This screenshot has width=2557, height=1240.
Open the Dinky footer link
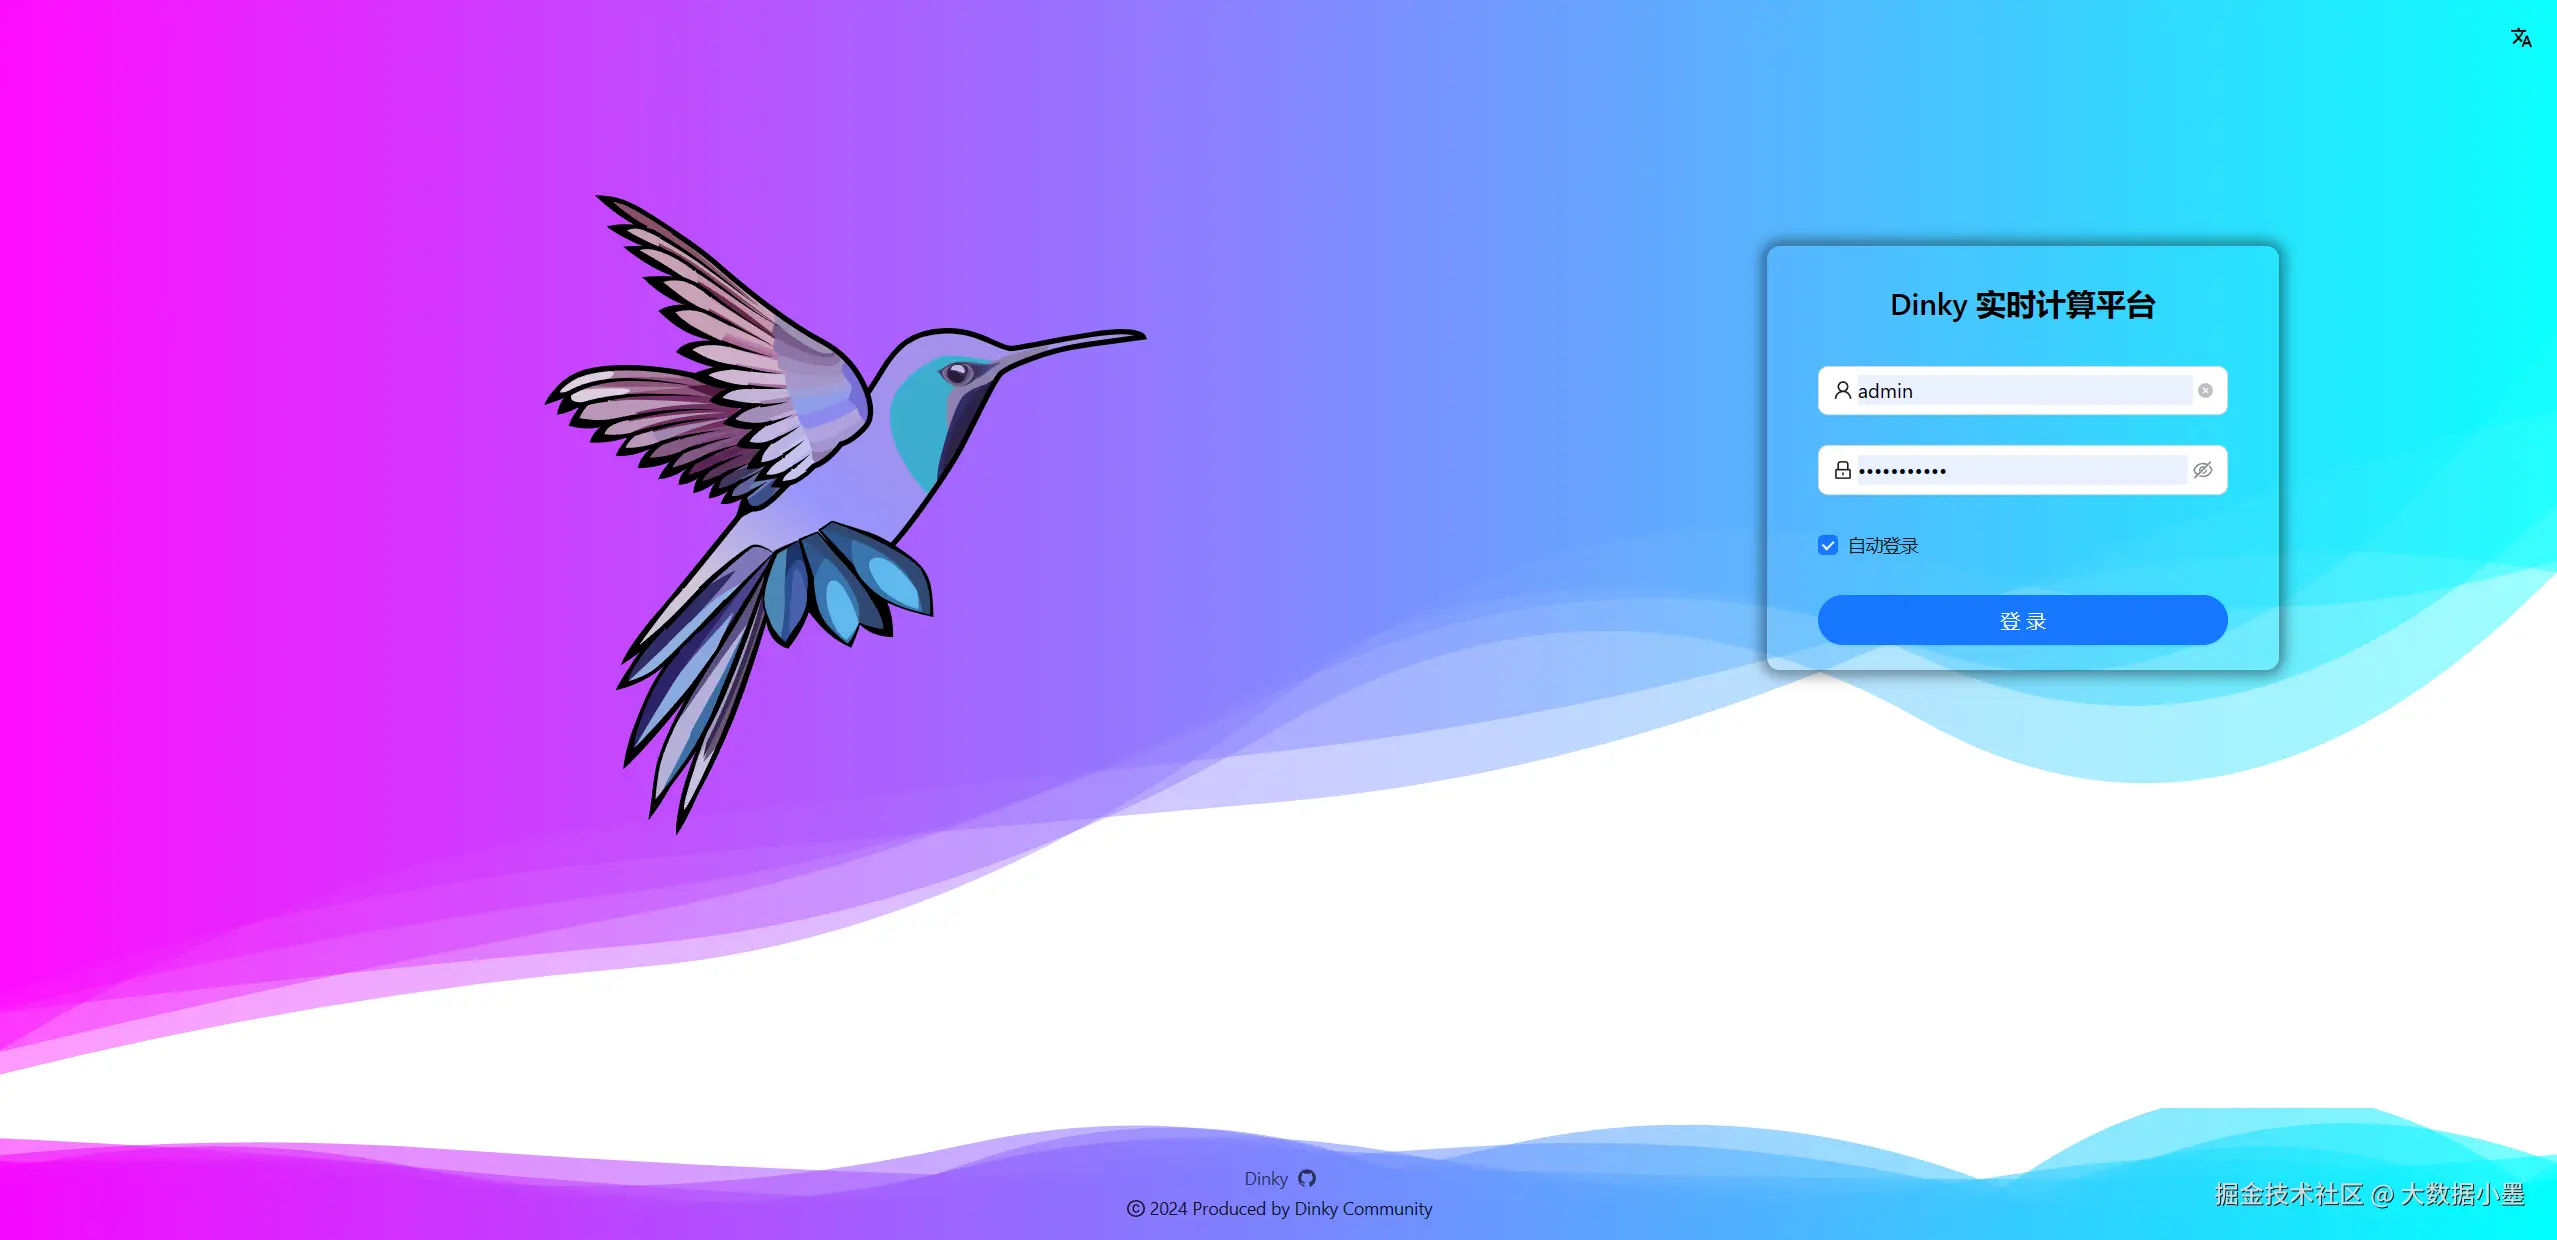coord(1265,1178)
